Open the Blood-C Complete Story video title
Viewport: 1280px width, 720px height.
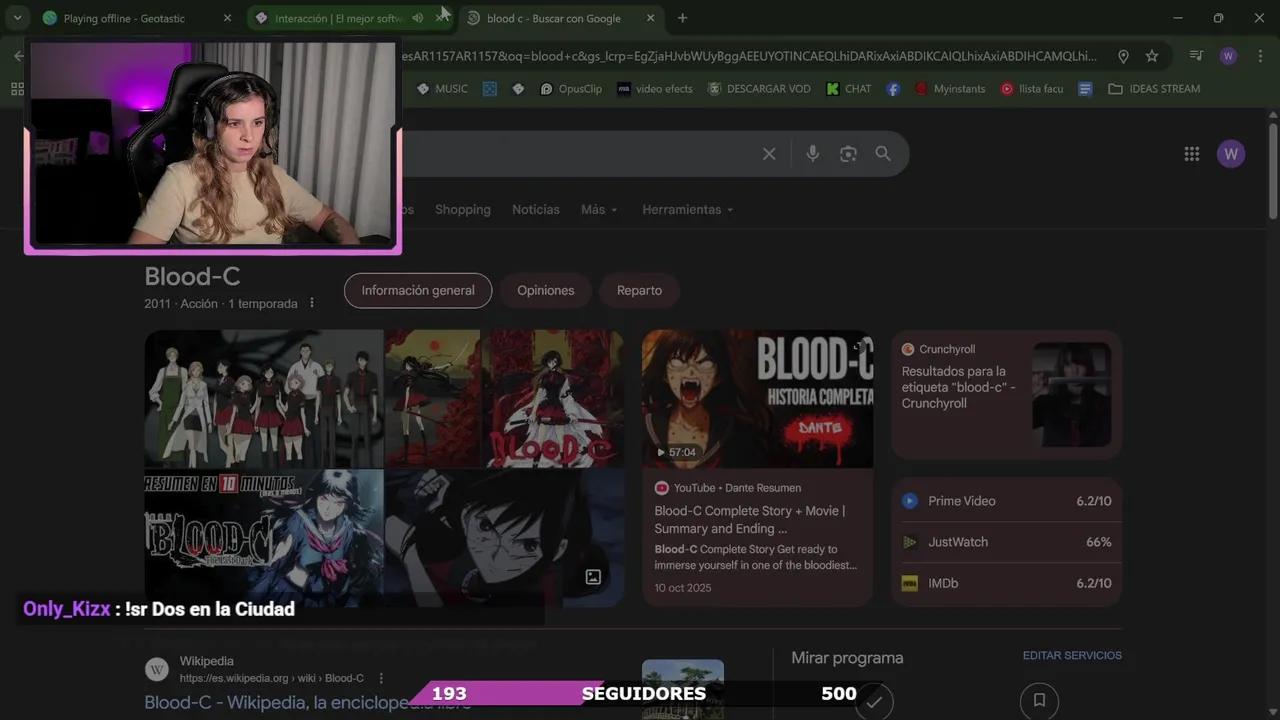pyautogui.click(x=750, y=520)
